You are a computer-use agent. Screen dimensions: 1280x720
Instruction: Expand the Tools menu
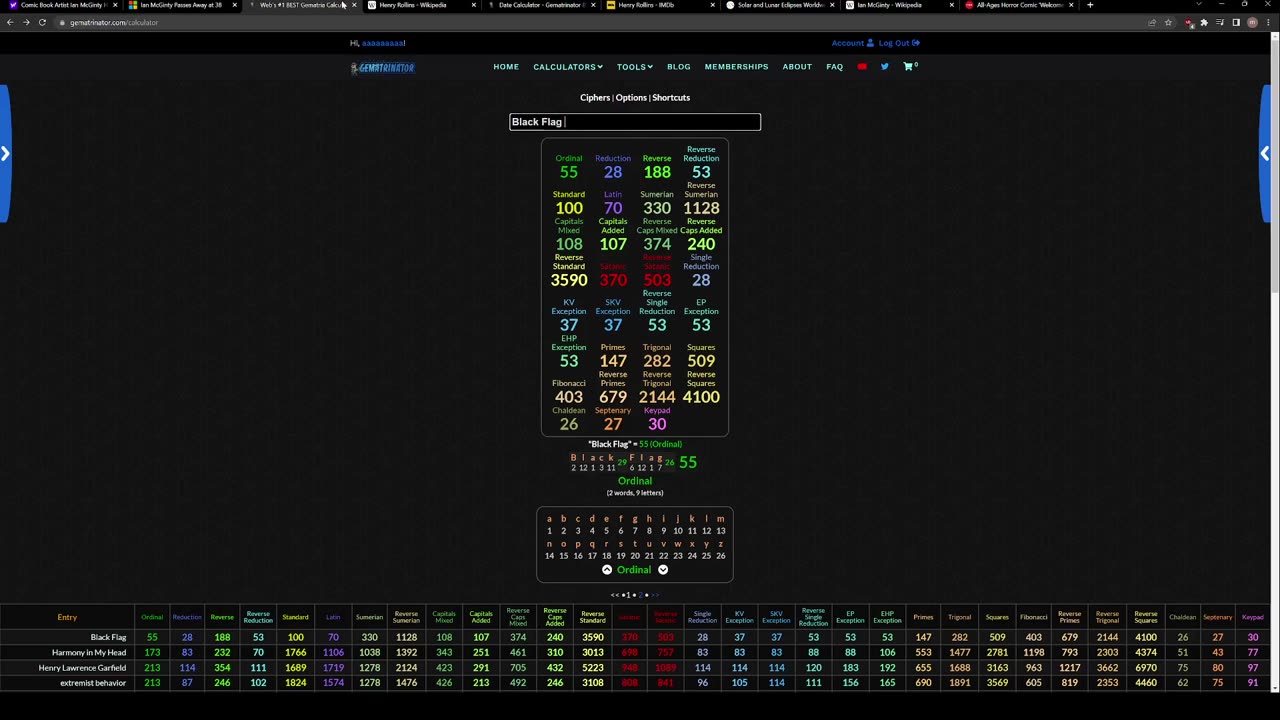[x=634, y=67]
